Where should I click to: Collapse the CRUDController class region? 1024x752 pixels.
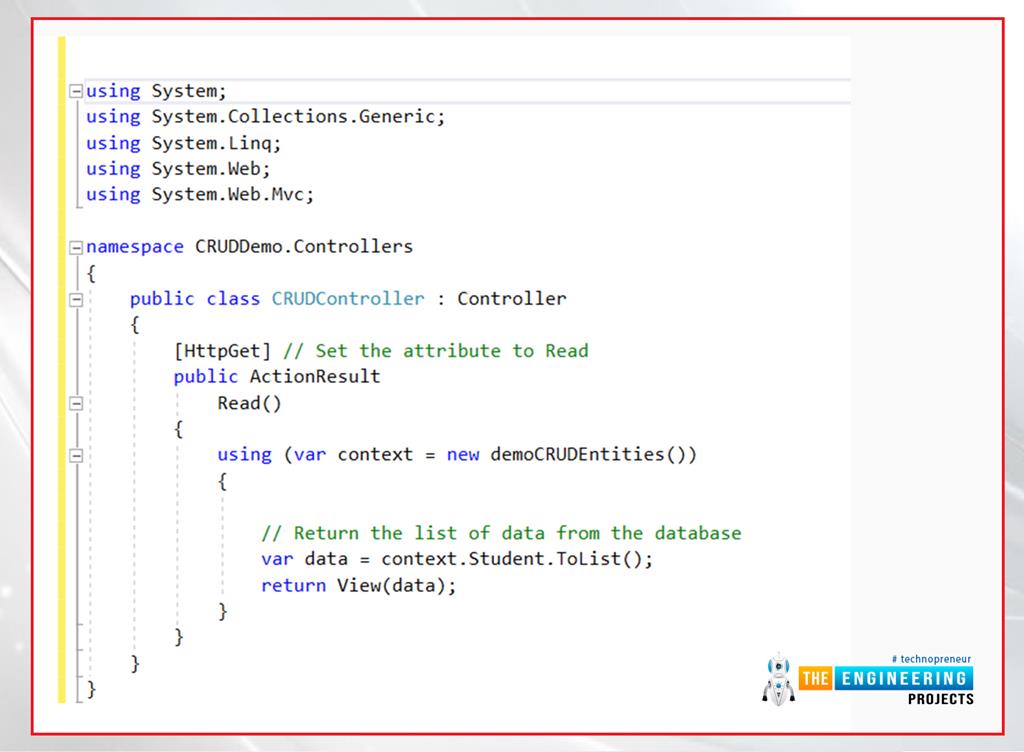coord(75,298)
